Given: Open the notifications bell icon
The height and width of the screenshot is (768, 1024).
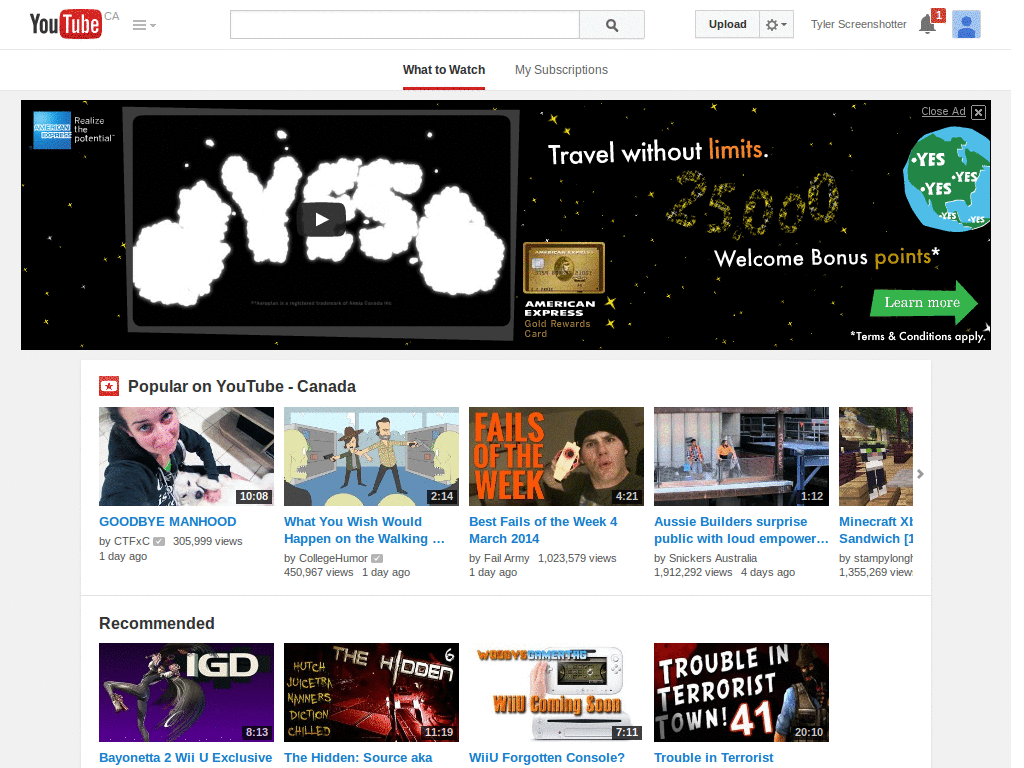Looking at the screenshot, I should 927,25.
